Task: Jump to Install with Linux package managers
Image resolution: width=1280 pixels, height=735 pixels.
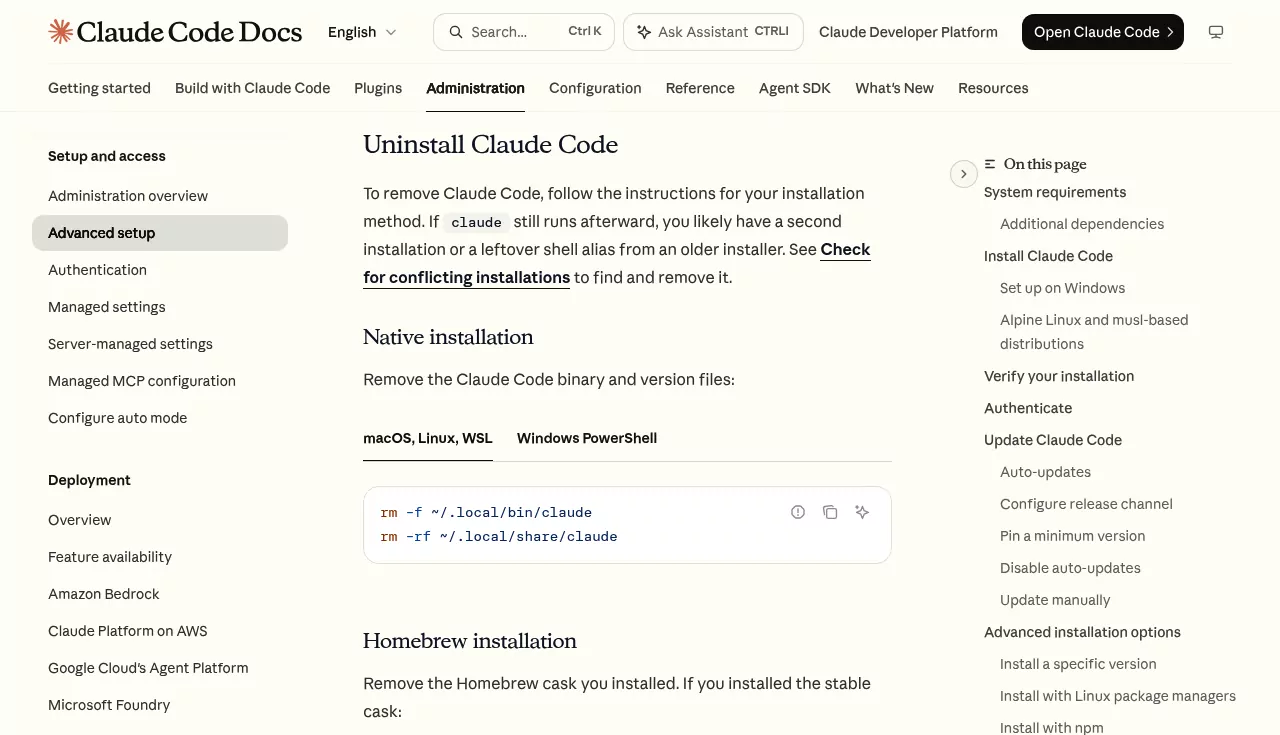Action: [x=1118, y=696]
